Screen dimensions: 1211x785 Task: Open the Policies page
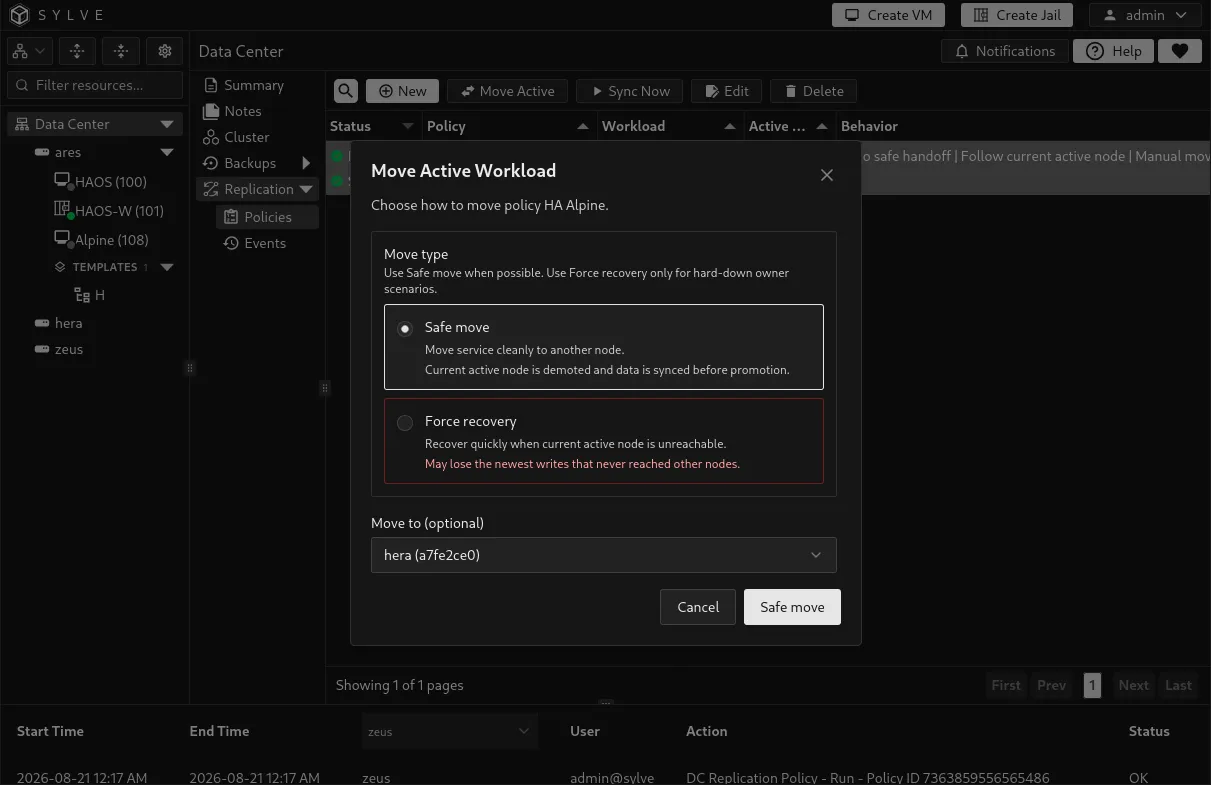click(267, 217)
